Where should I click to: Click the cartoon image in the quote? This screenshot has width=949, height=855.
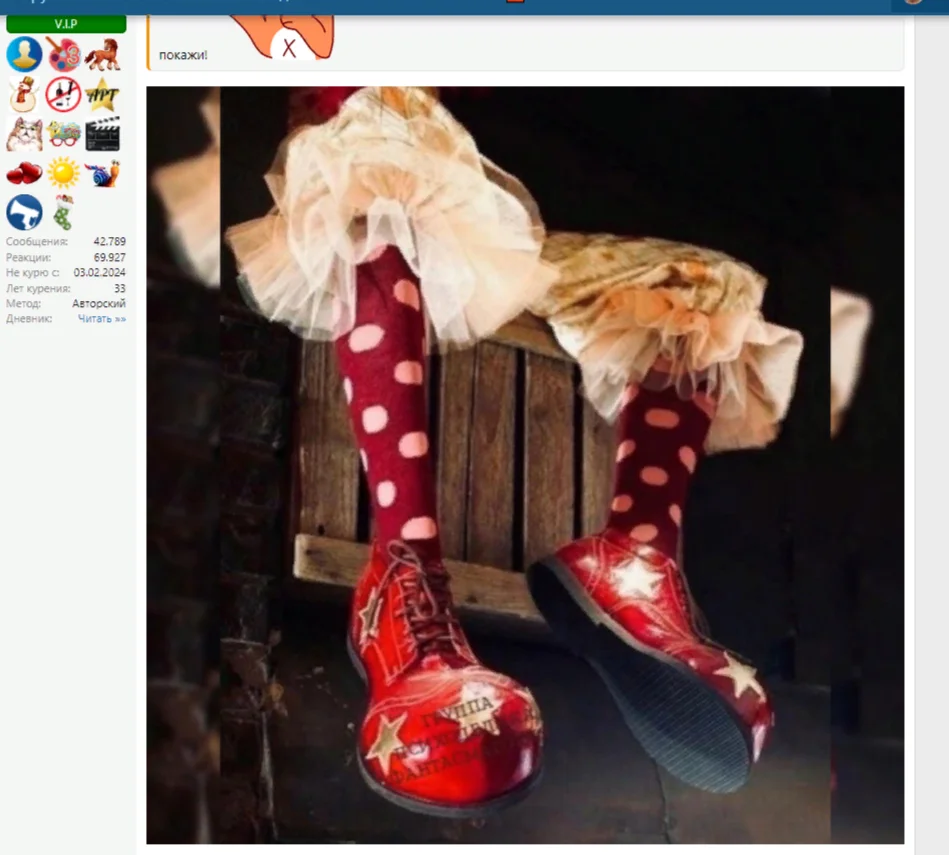tap(283, 37)
